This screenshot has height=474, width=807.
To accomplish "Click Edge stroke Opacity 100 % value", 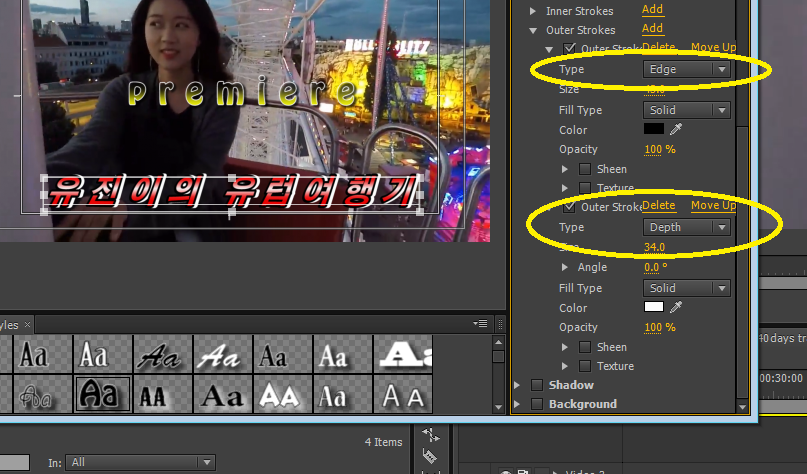I will pos(659,149).
